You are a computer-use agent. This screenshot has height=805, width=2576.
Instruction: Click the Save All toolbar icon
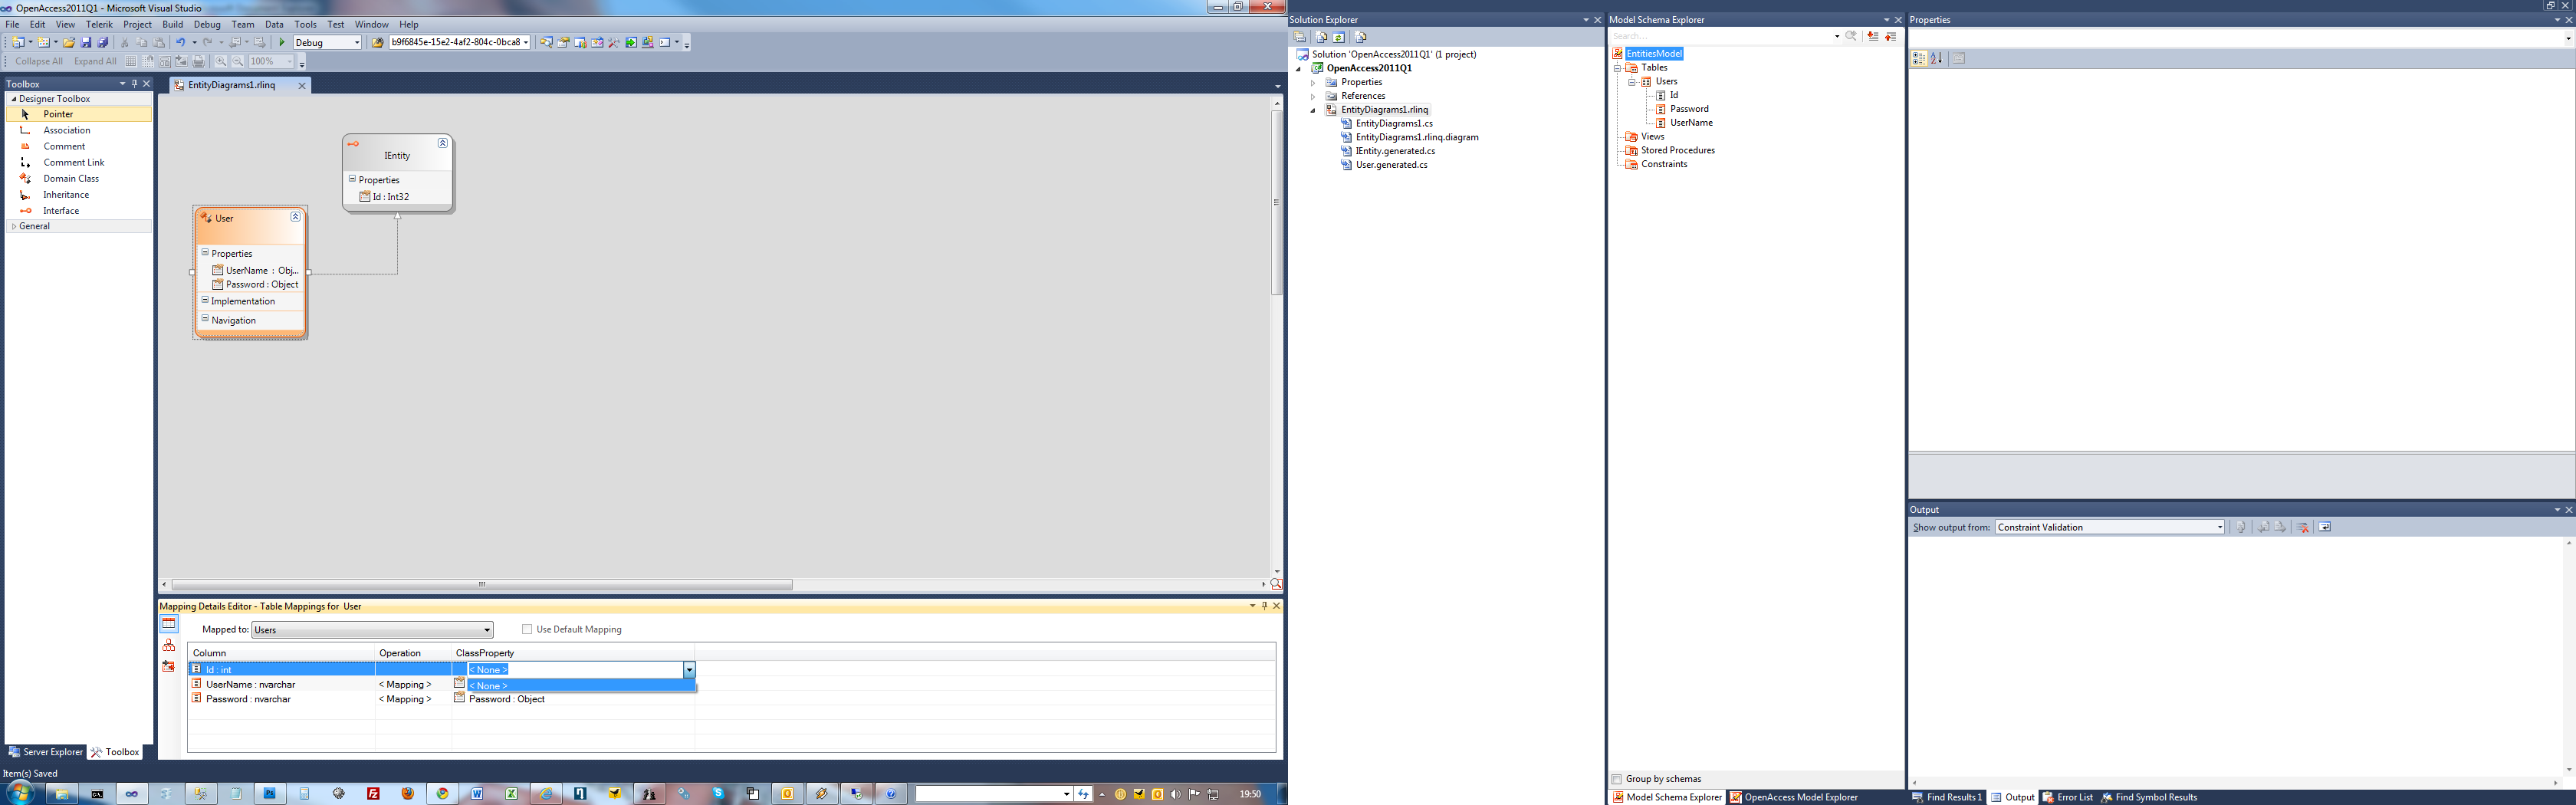pos(103,42)
